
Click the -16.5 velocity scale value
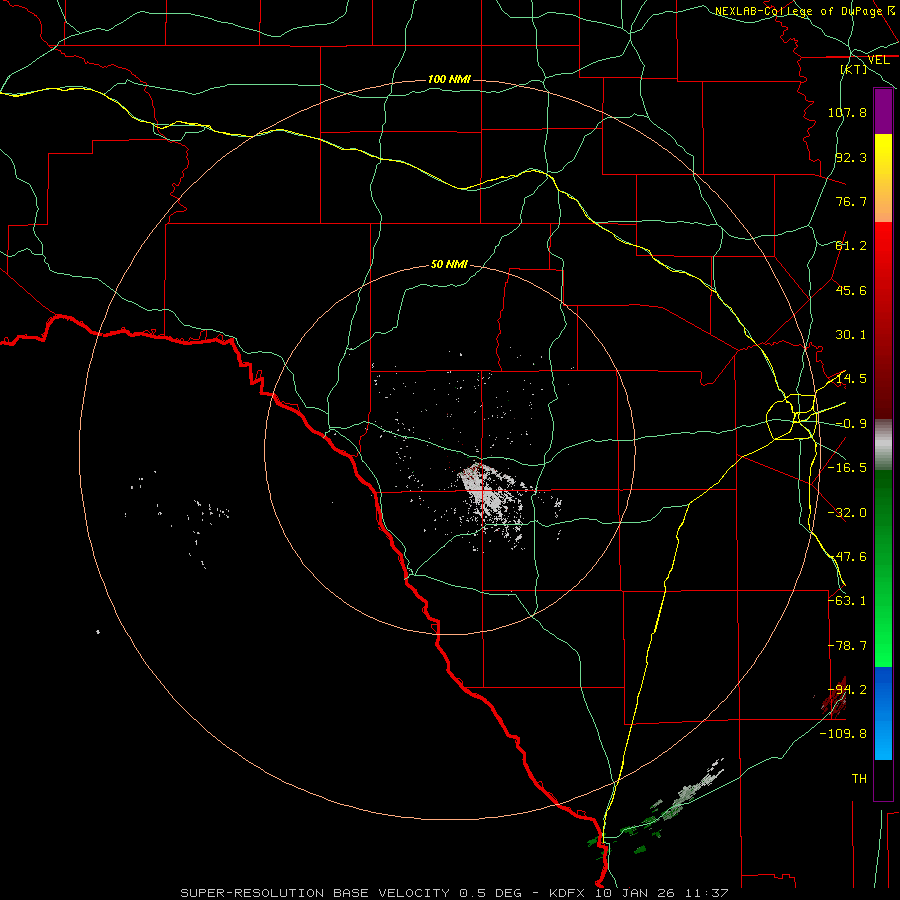coord(847,468)
